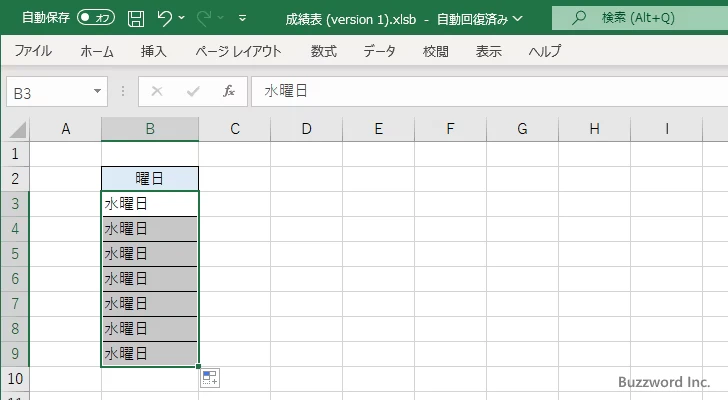Screen dimensions: 728x400
Task: Select row 7 header
Action: 15,304
